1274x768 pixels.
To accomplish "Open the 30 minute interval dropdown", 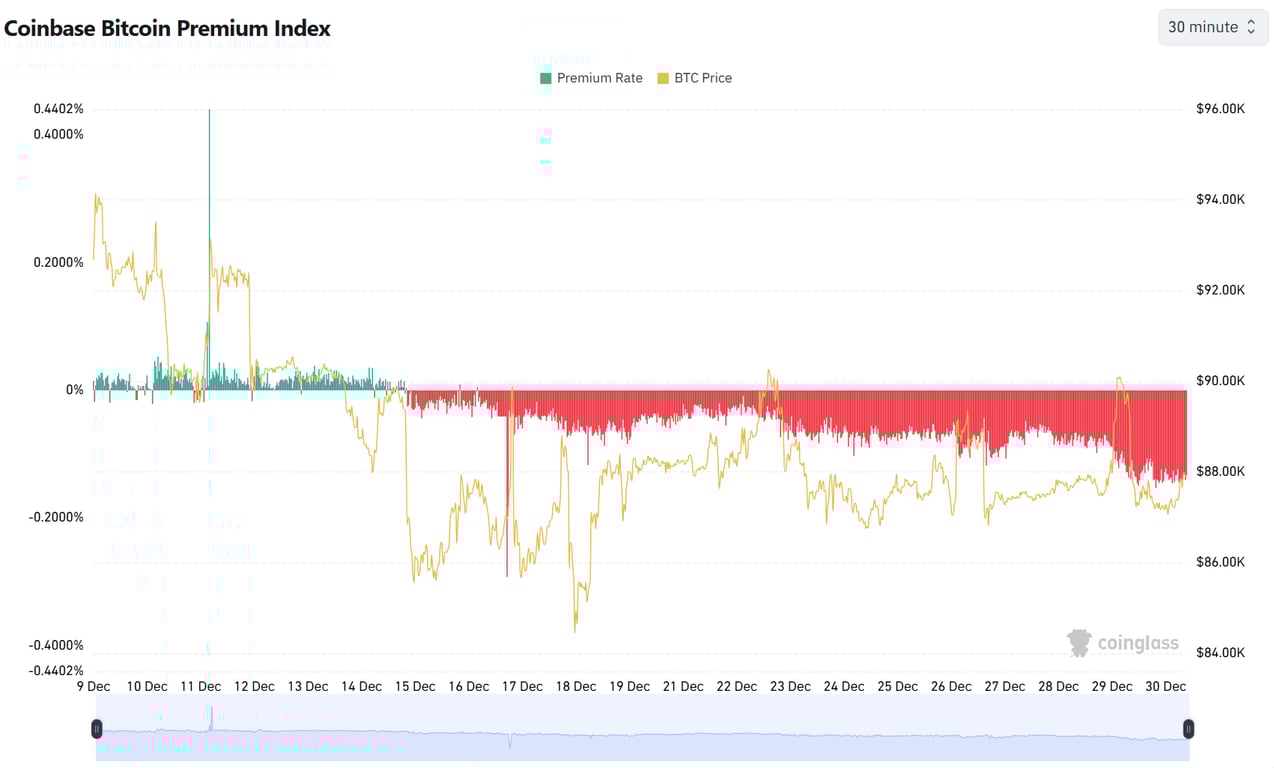I will [x=1211, y=27].
